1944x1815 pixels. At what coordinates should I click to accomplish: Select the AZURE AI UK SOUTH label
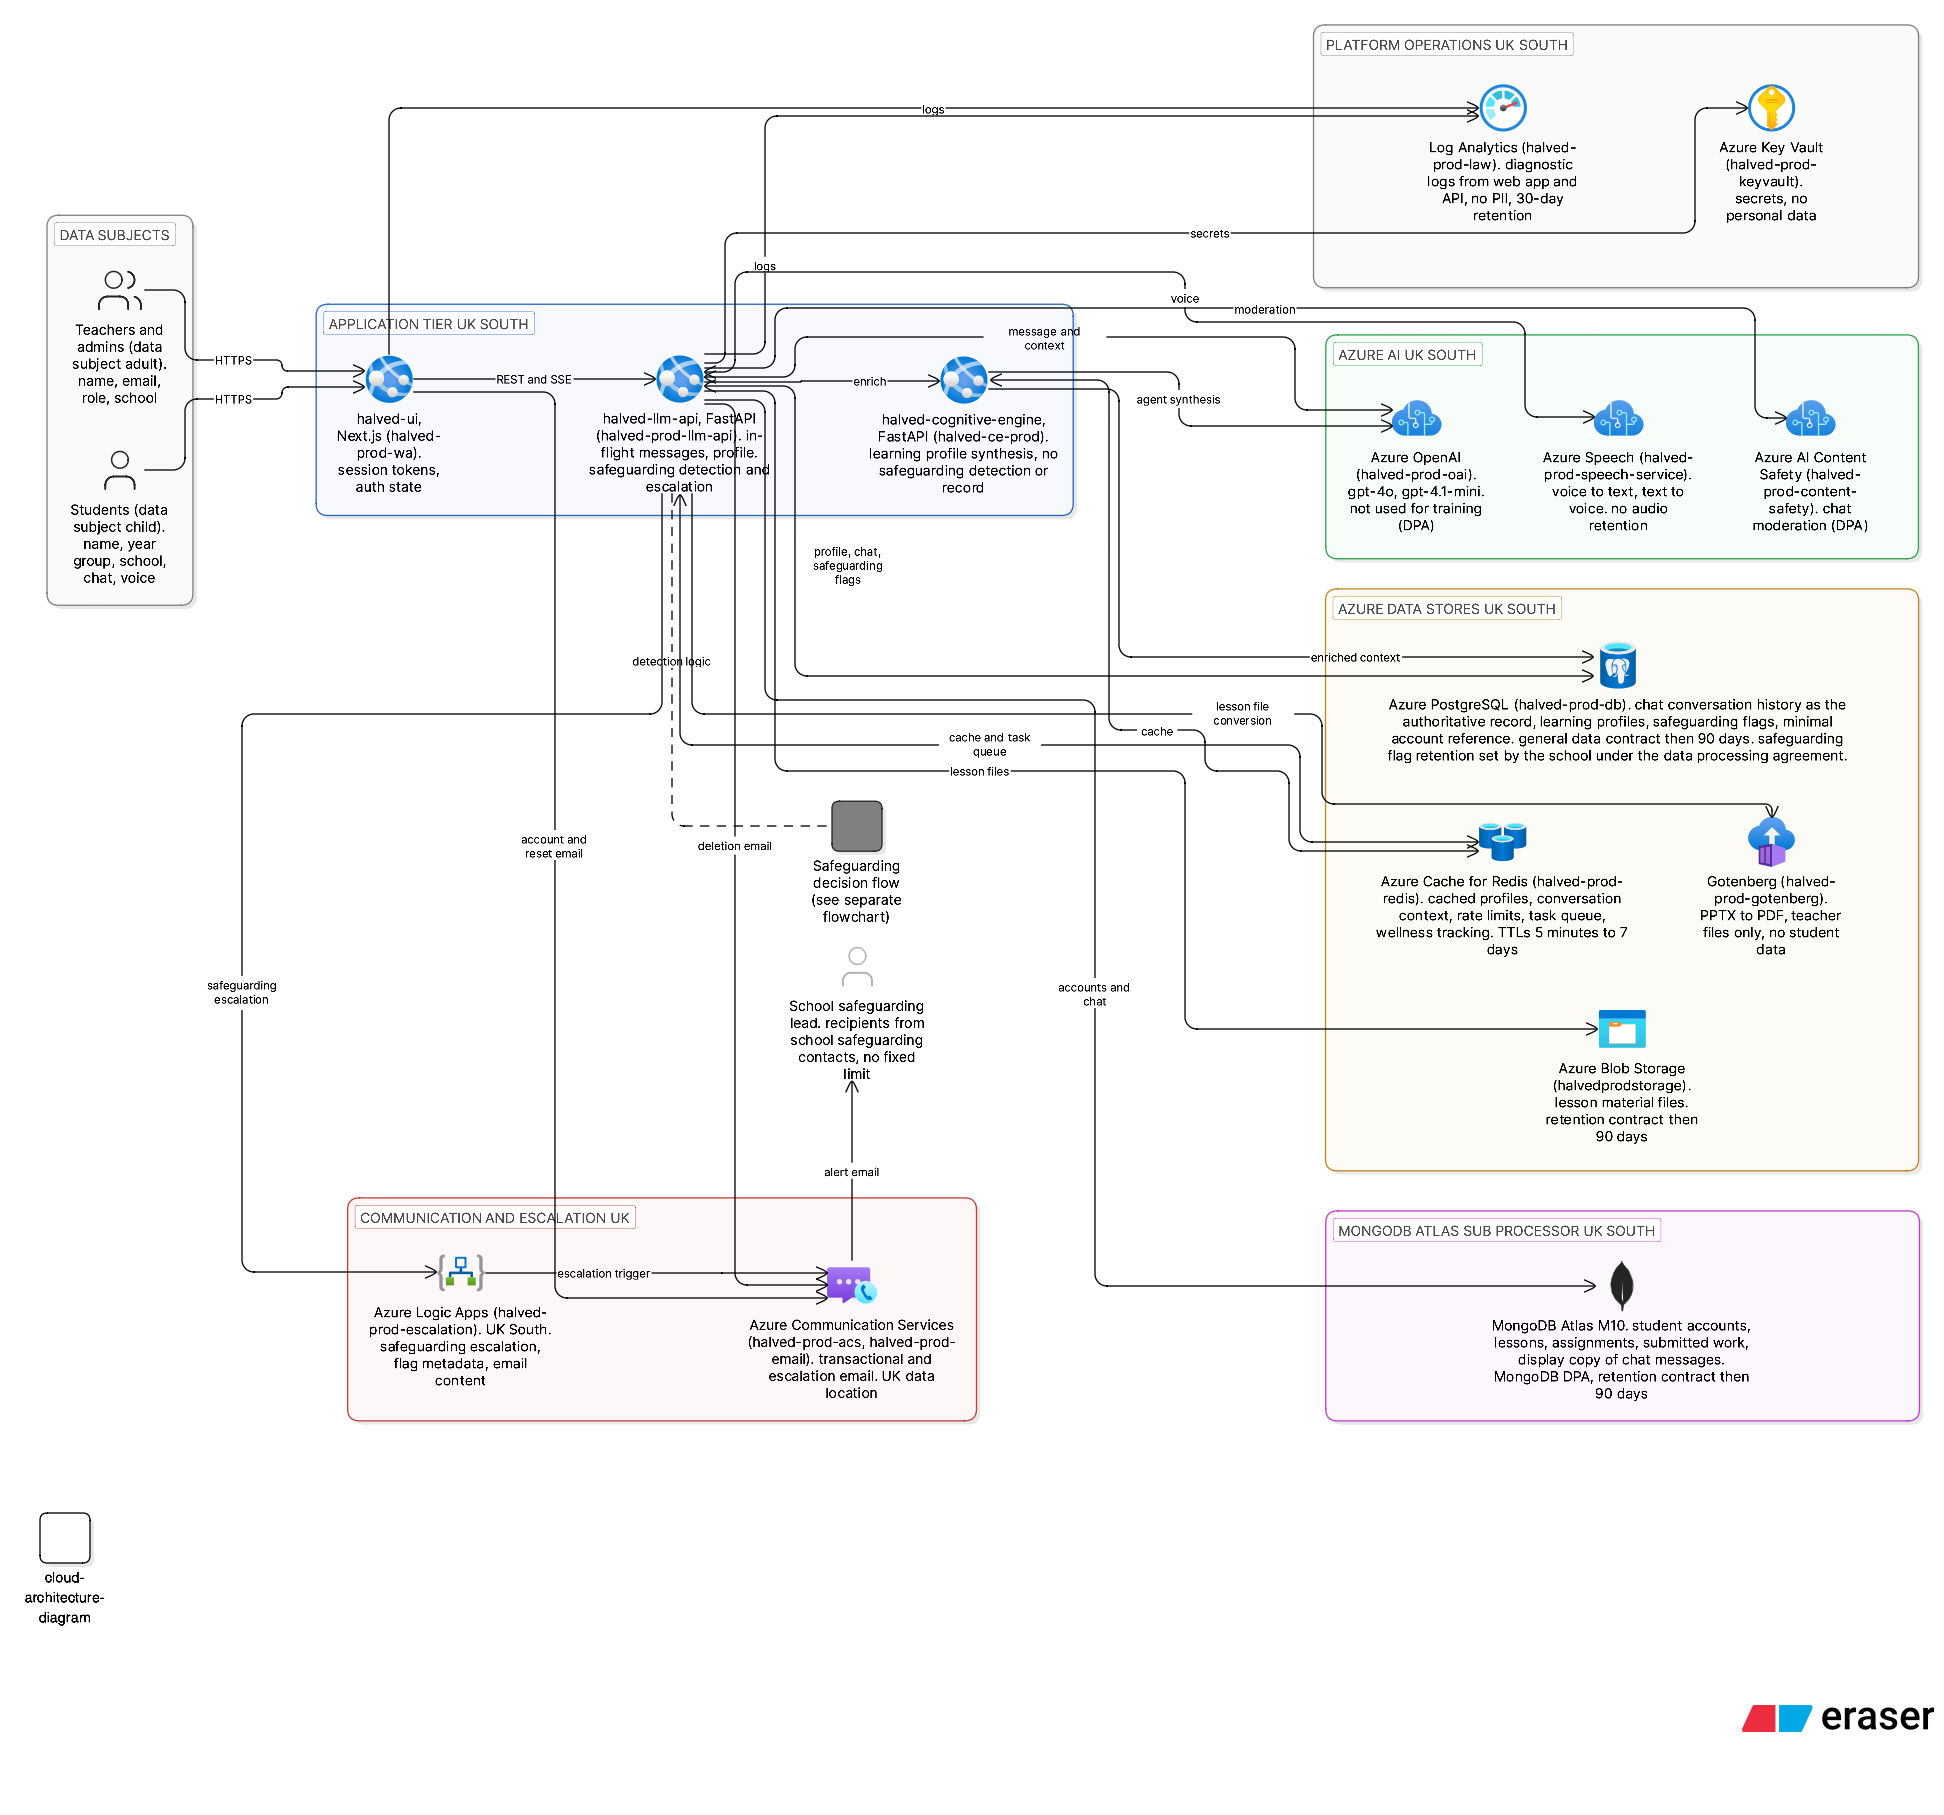click(x=1406, y=355)
